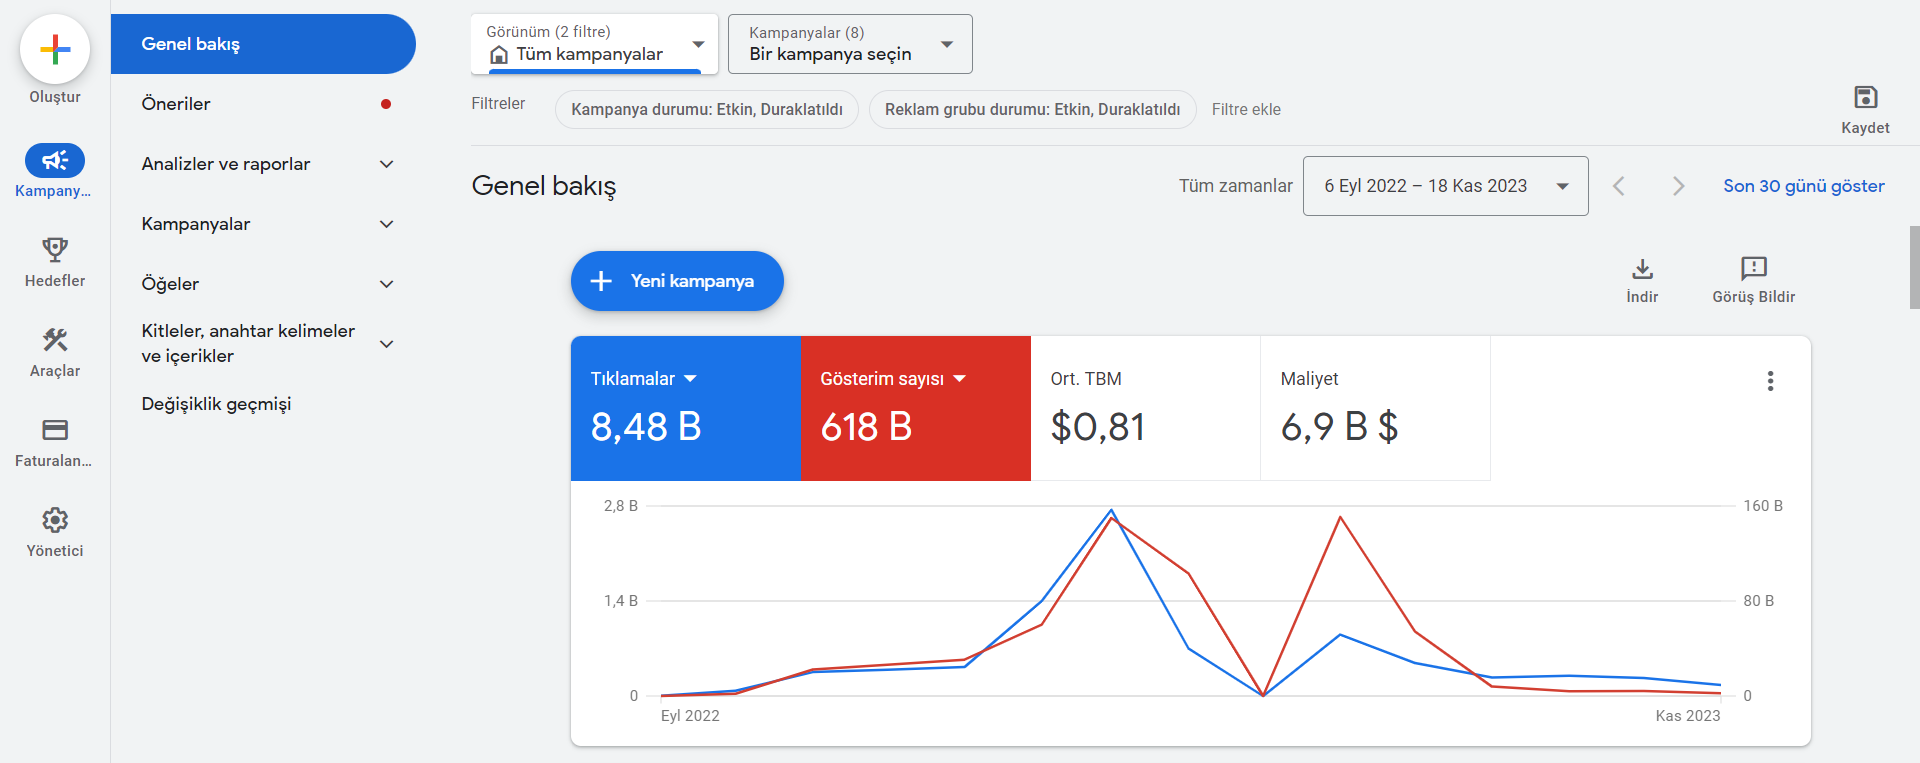Image resolution: width=1920 pixels, height=763 pixels.
Task: Click Son 30 günü göster link
Action: 1803,186
